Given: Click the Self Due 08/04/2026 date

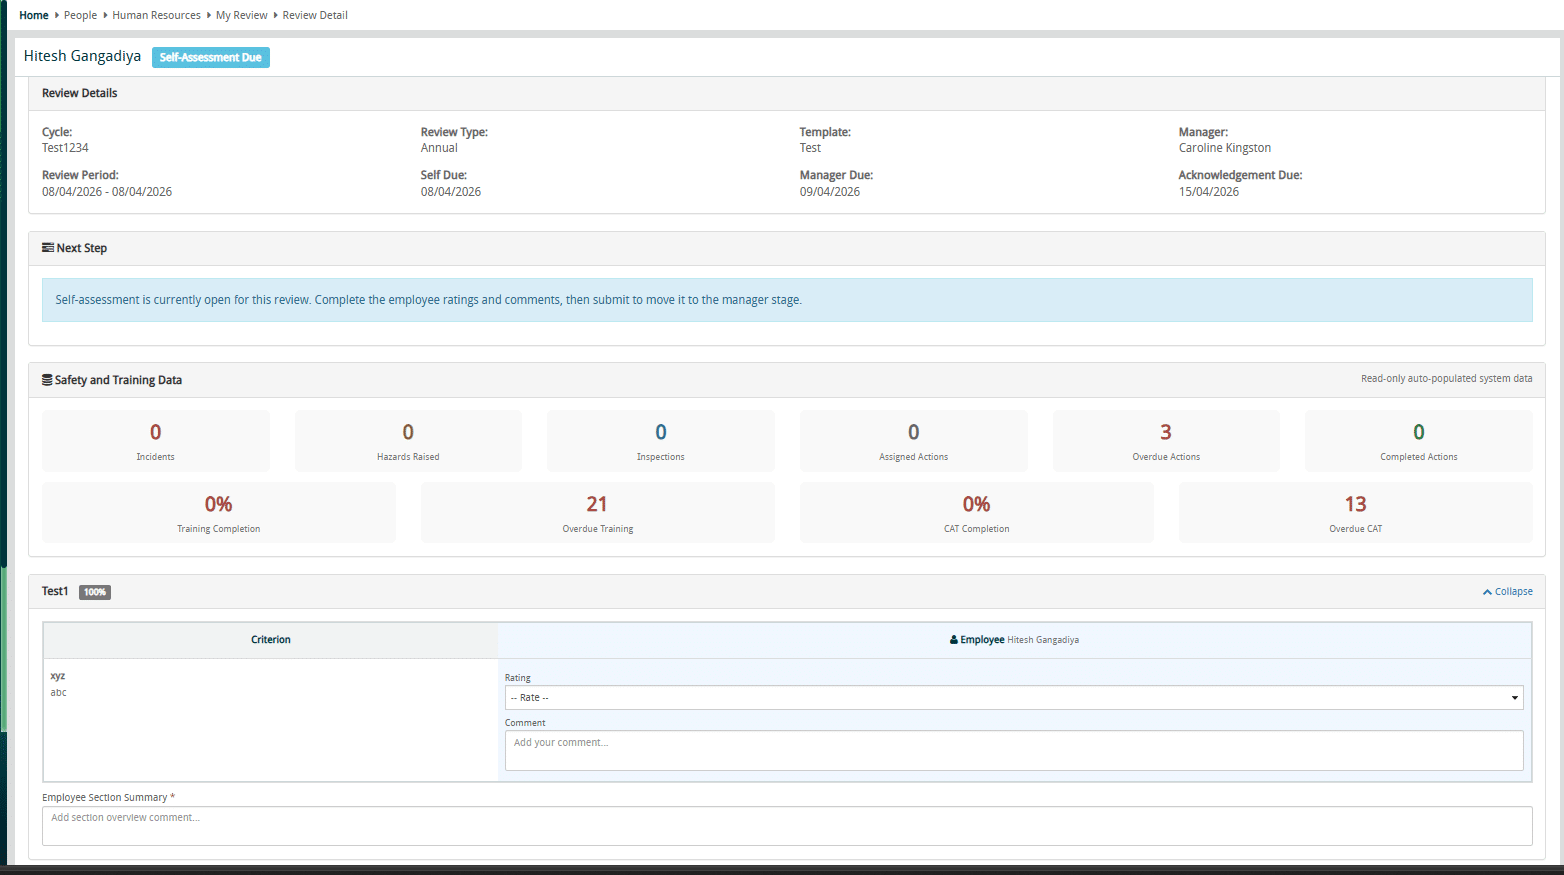Looking at the screenshot, I should click(x=451, y=192).
